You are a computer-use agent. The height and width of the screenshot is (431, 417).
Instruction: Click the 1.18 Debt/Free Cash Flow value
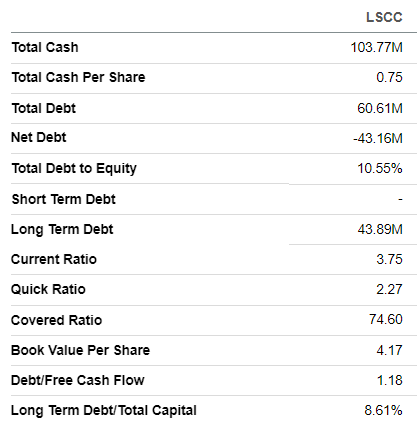(389, 380)
